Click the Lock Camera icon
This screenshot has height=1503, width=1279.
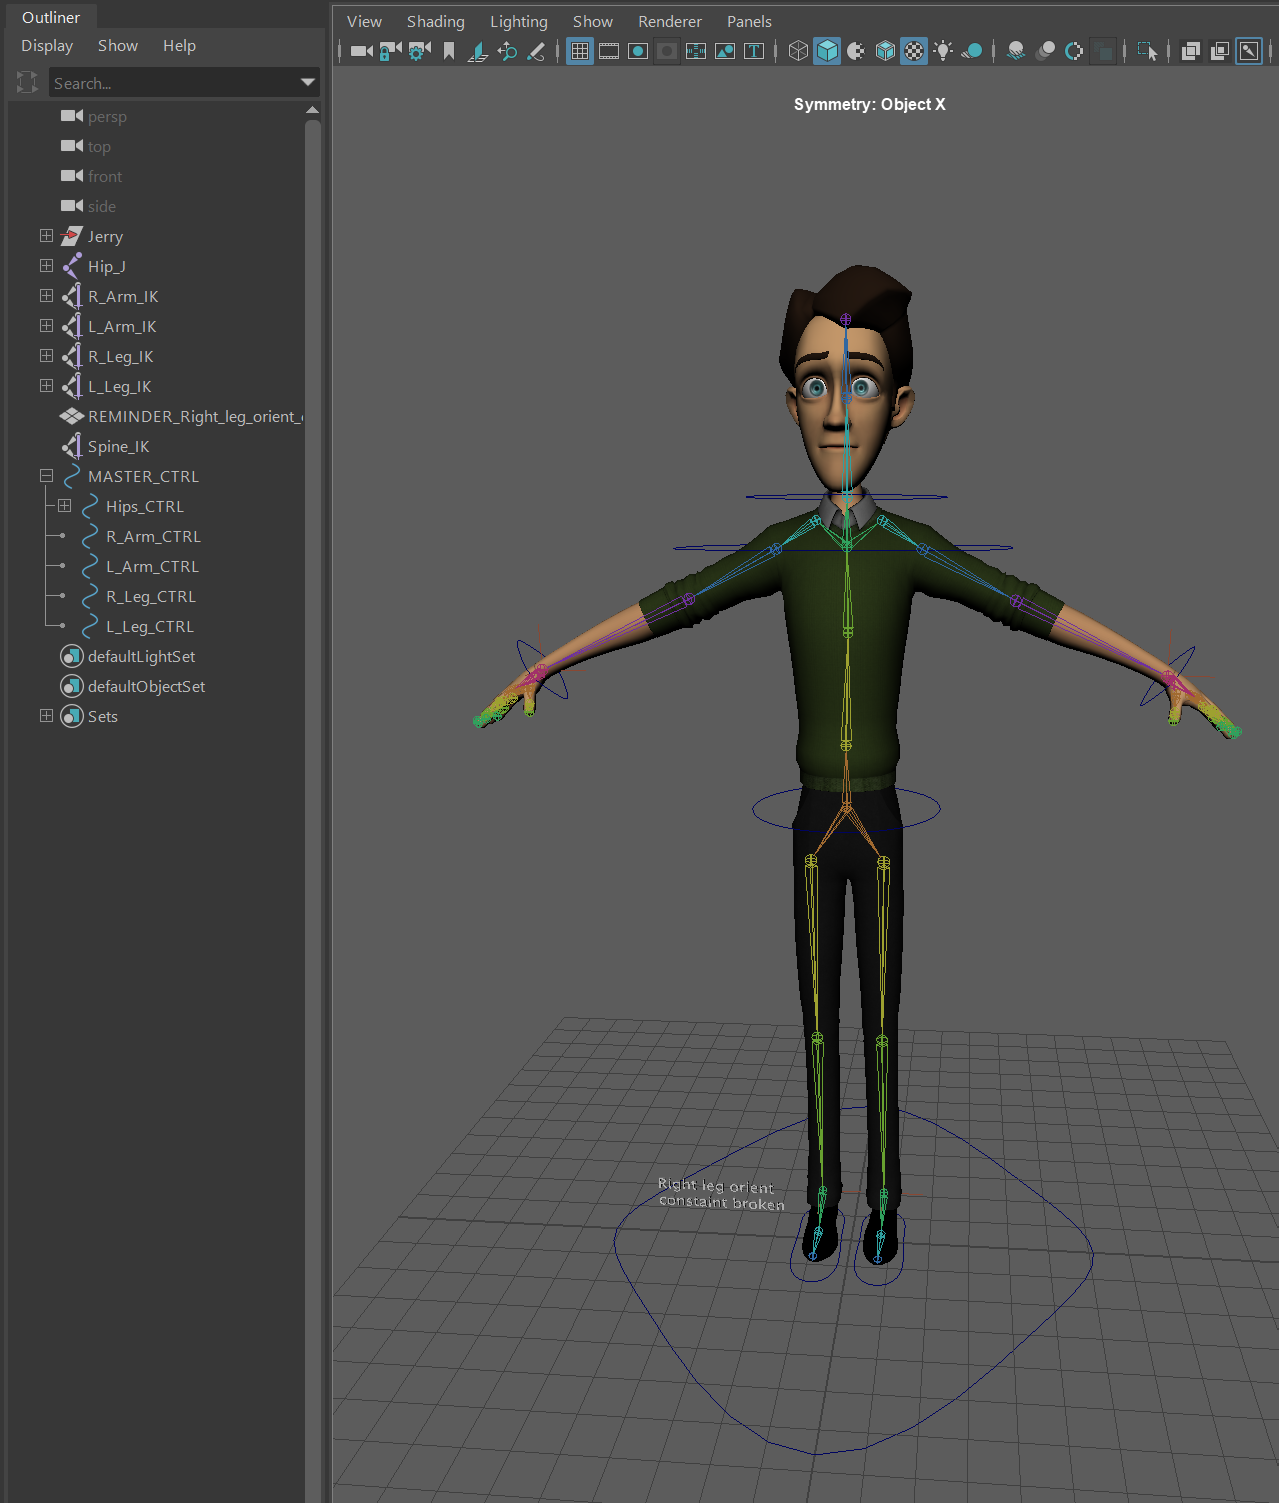tap(390, 51)
